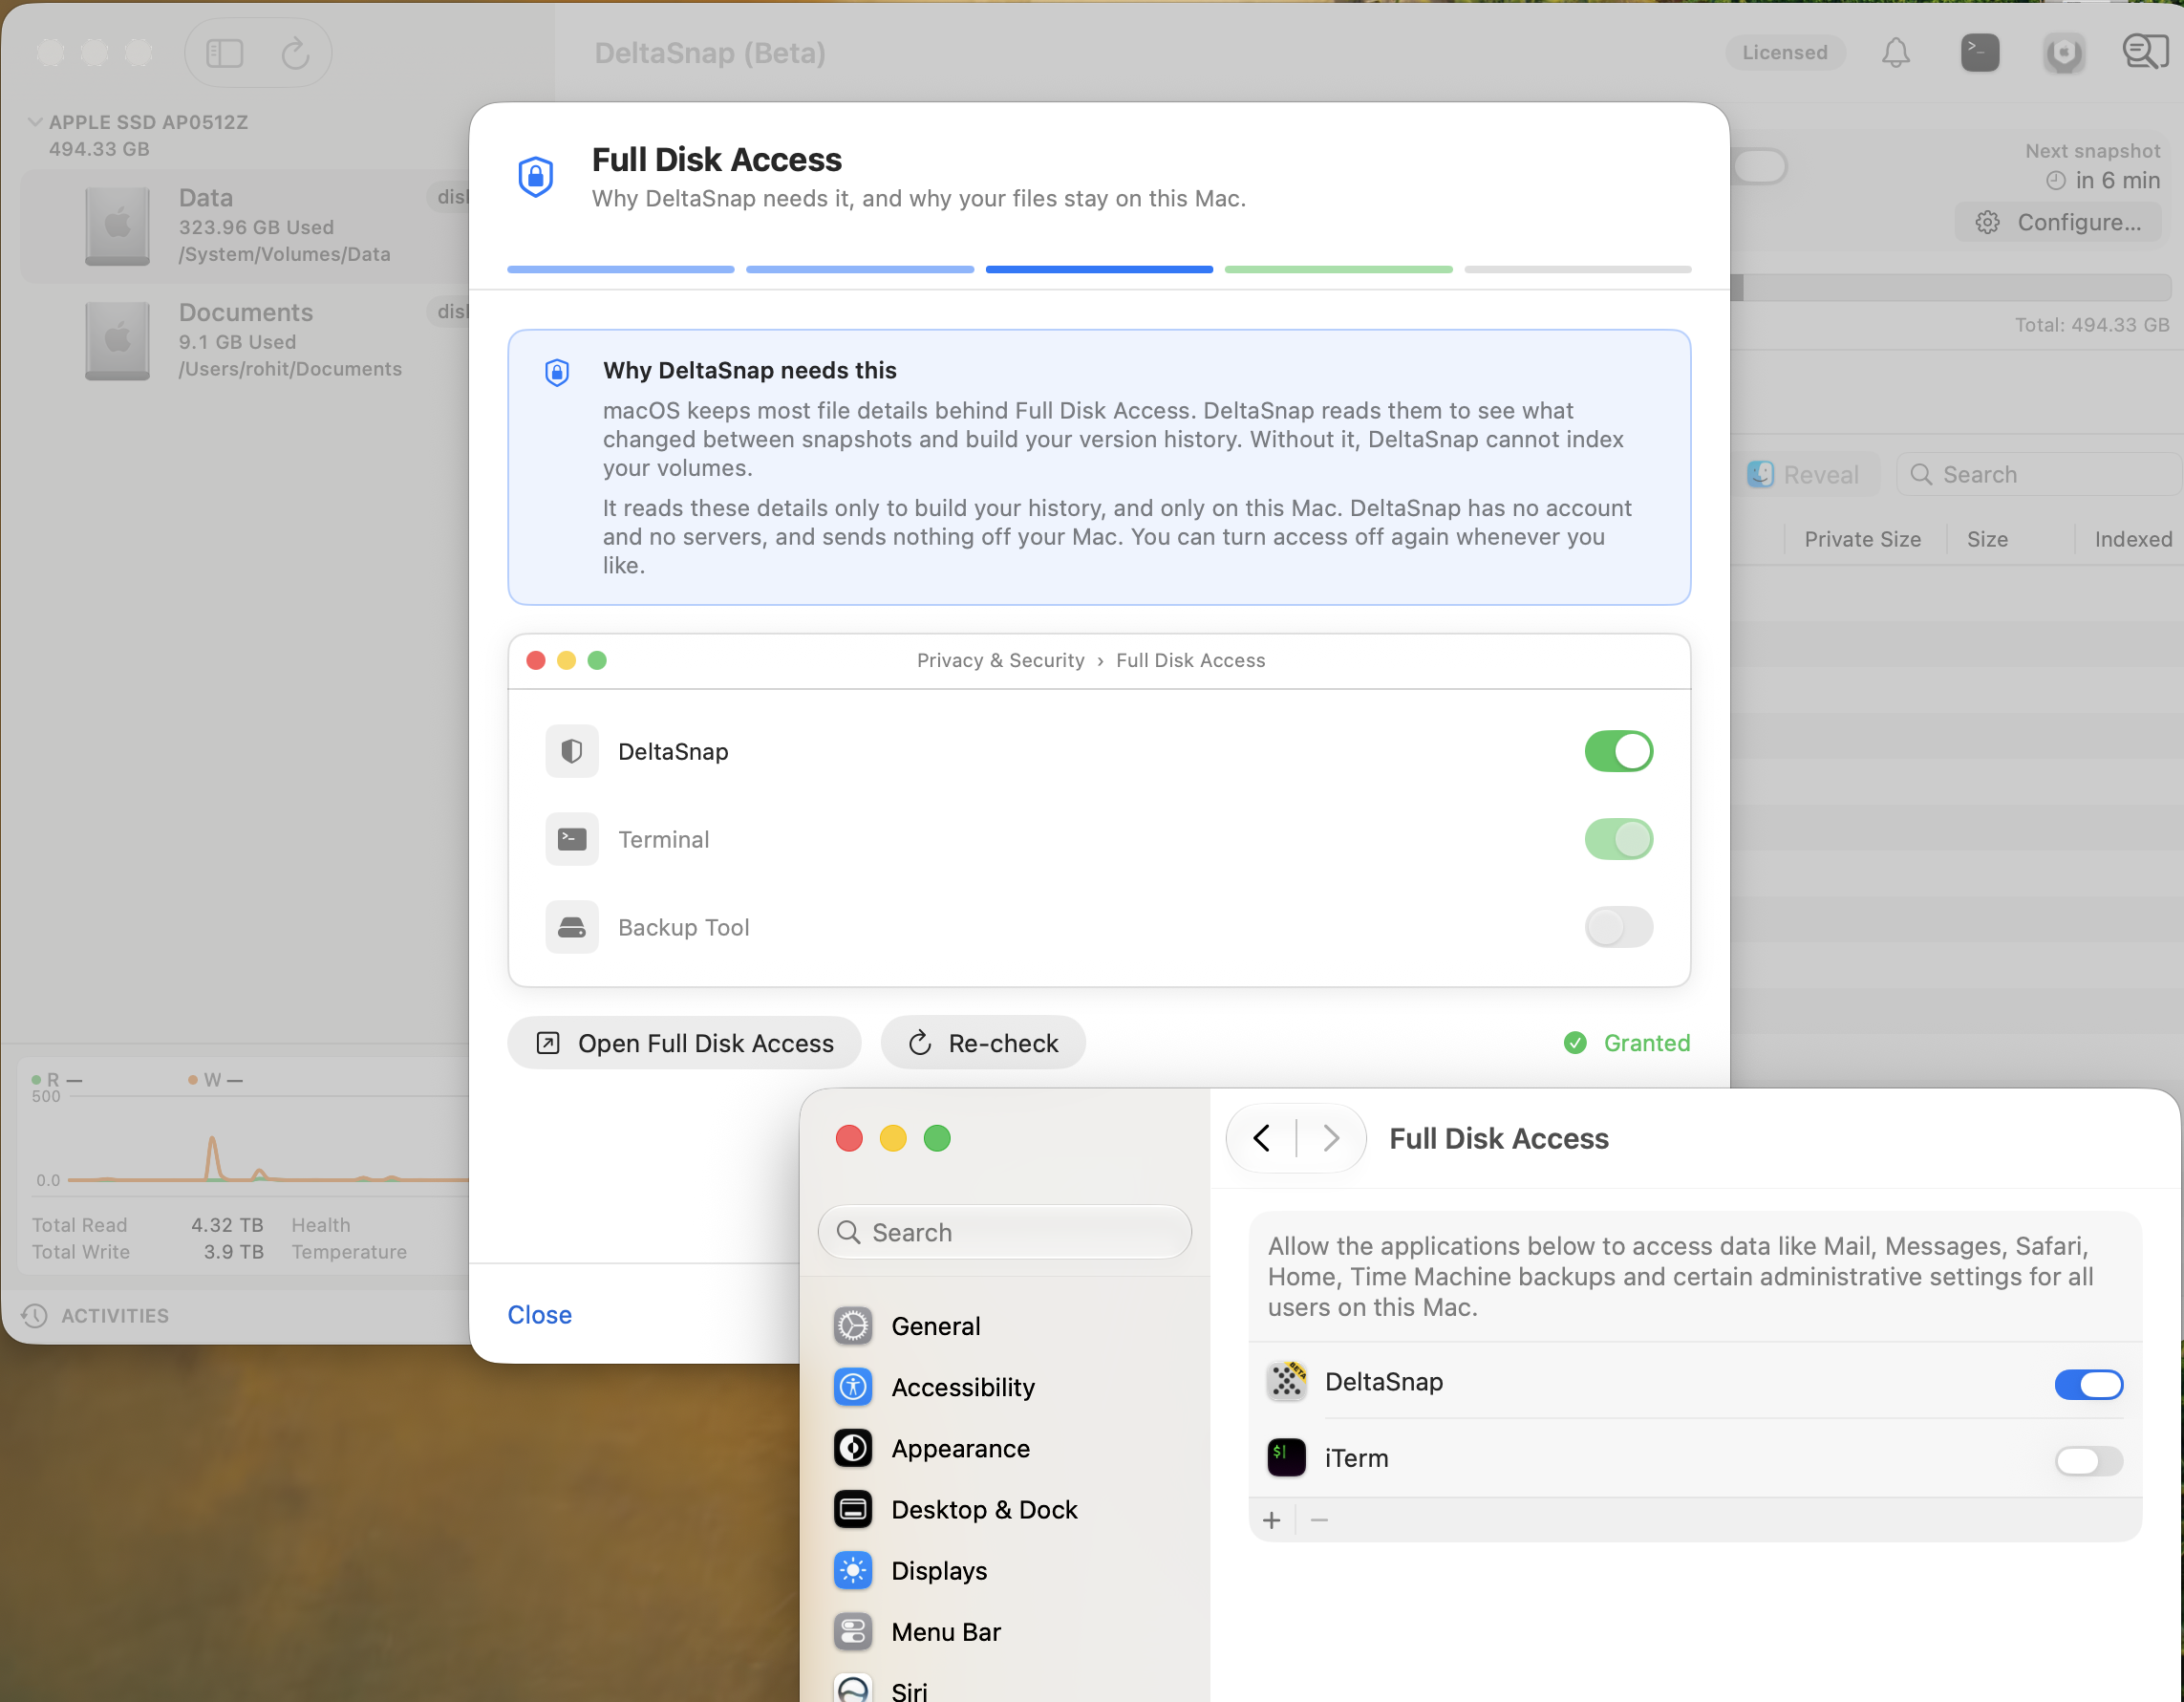Click the System Settings green zoom button
This screenshot has width=2184, height=1702.
pyautogui.click(x=937, y=1138)
